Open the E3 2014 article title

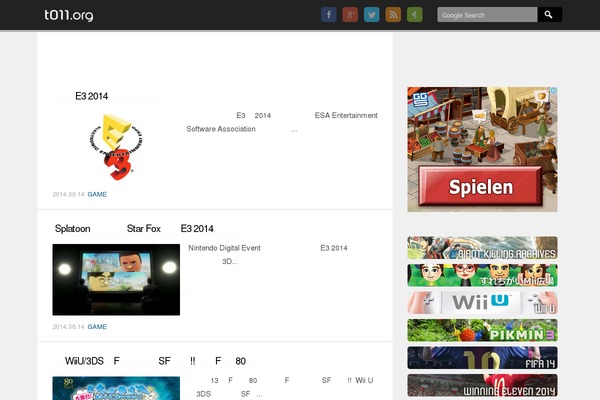point(91,96)
